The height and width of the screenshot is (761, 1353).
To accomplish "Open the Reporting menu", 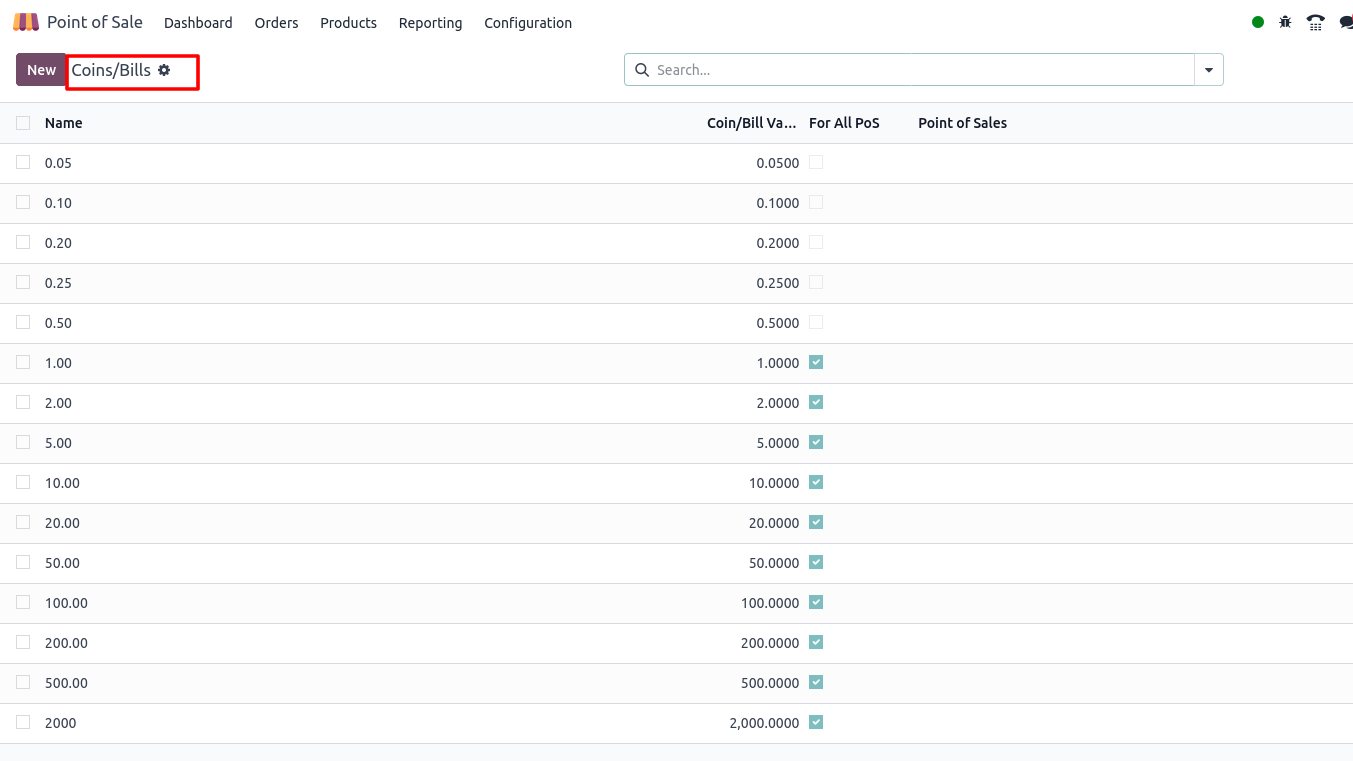I will pos(430,23).
